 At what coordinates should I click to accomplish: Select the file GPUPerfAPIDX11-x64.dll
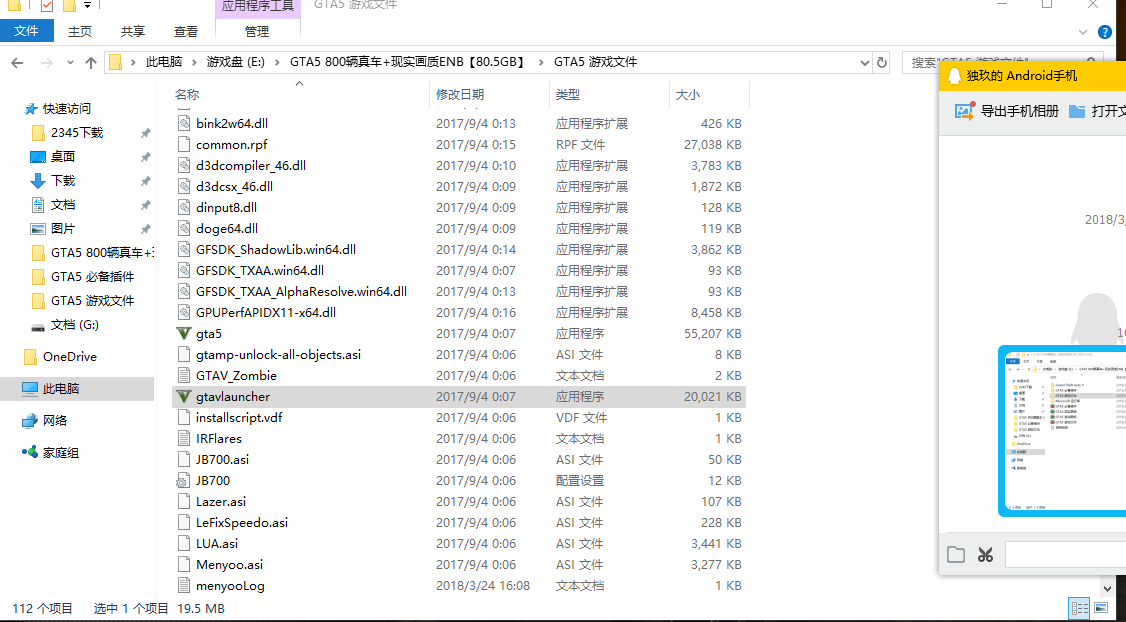point(266,312)
